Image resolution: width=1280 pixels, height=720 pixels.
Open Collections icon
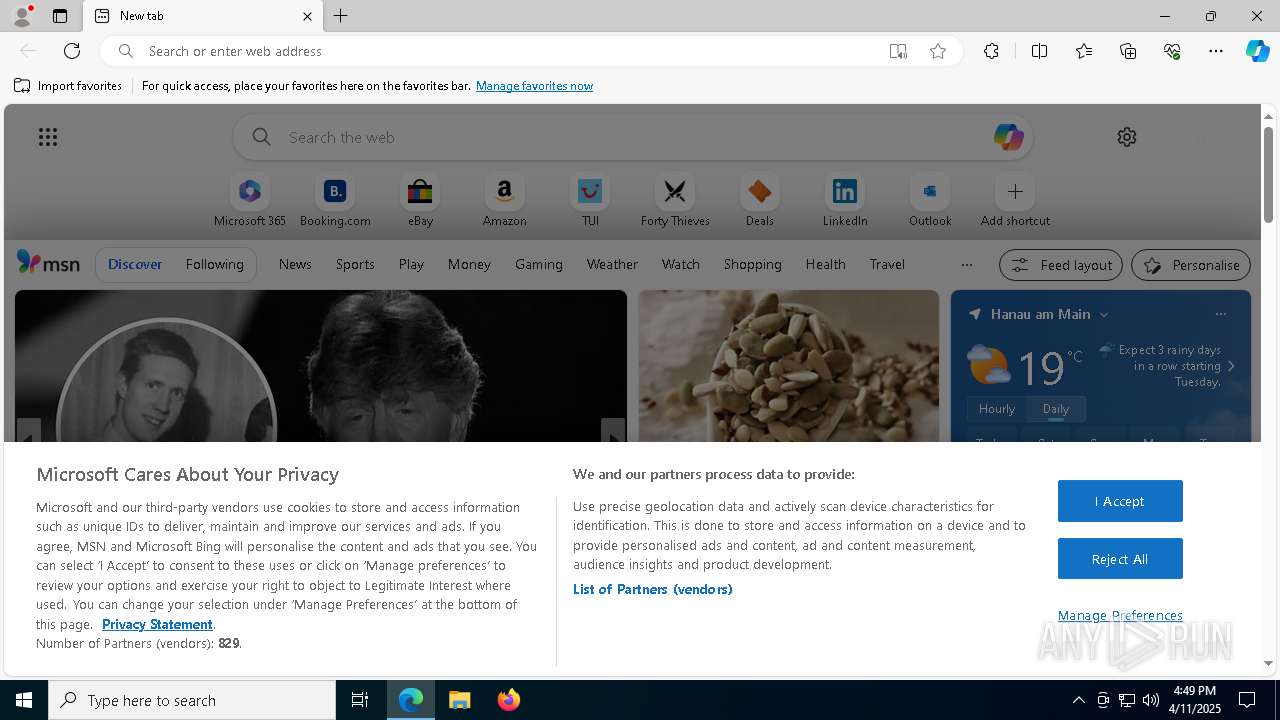[x=1128, y=51]
